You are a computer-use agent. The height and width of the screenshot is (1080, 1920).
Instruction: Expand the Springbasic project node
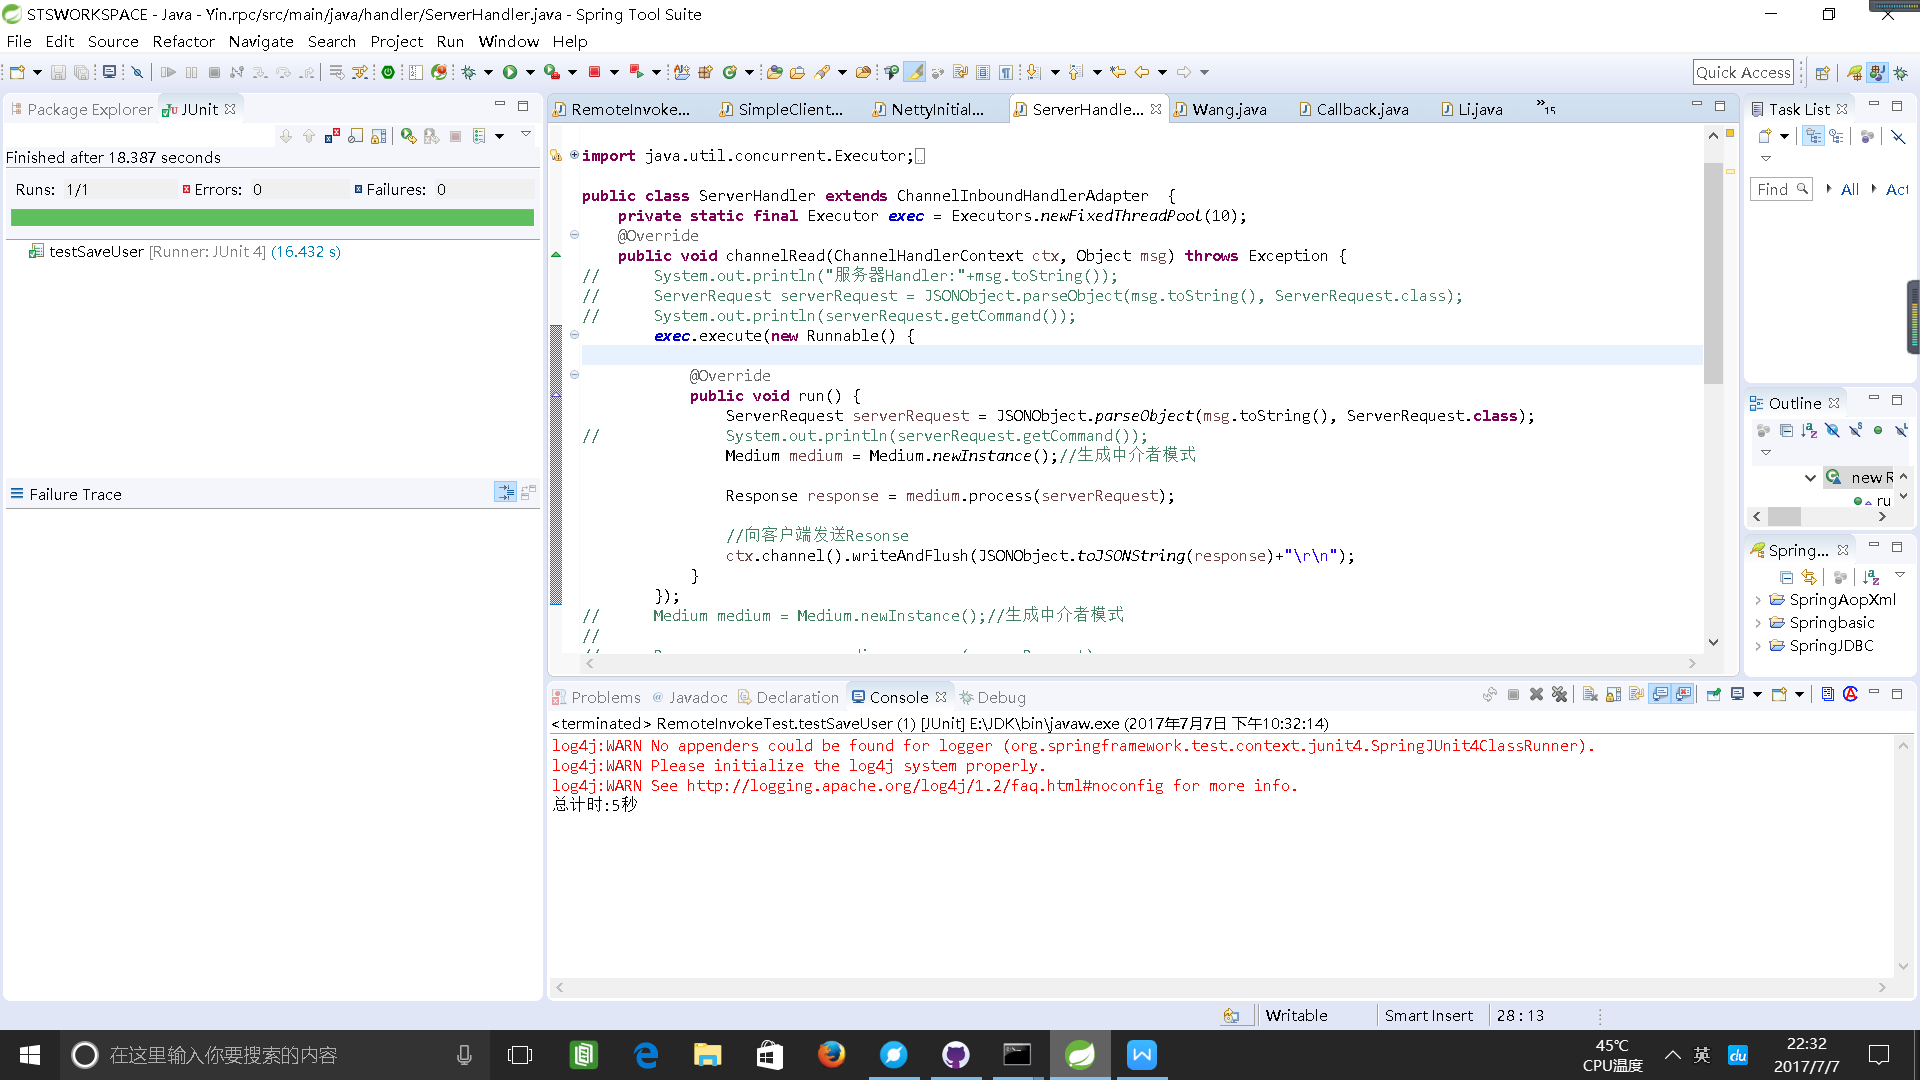(x=1758, y=623)
